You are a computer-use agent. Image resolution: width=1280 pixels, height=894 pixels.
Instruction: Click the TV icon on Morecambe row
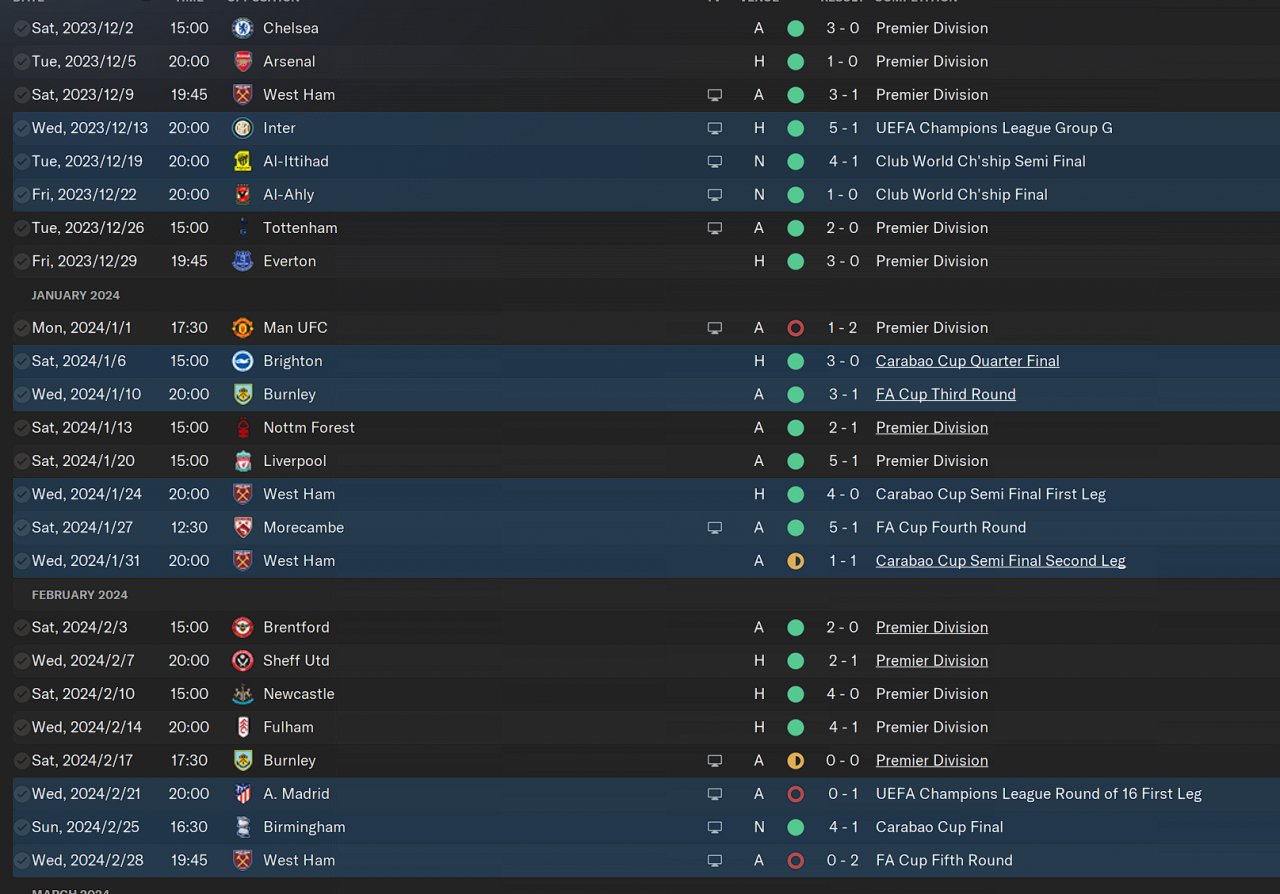(714, 528)
